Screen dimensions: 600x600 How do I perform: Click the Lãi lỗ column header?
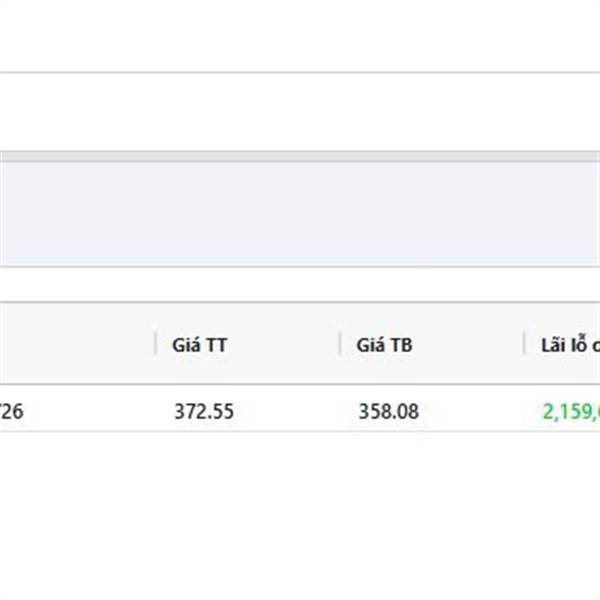(x=570, y=344)
